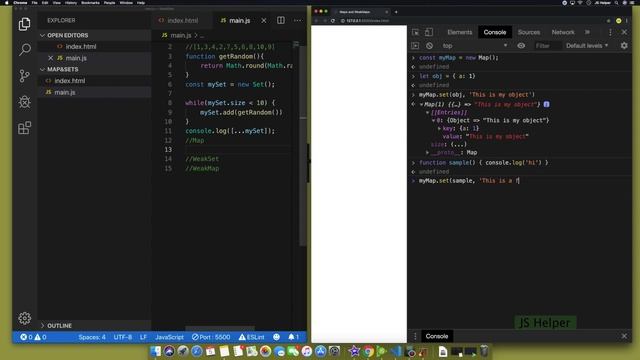Reload the page in Chrome

(x=333, y=20)
